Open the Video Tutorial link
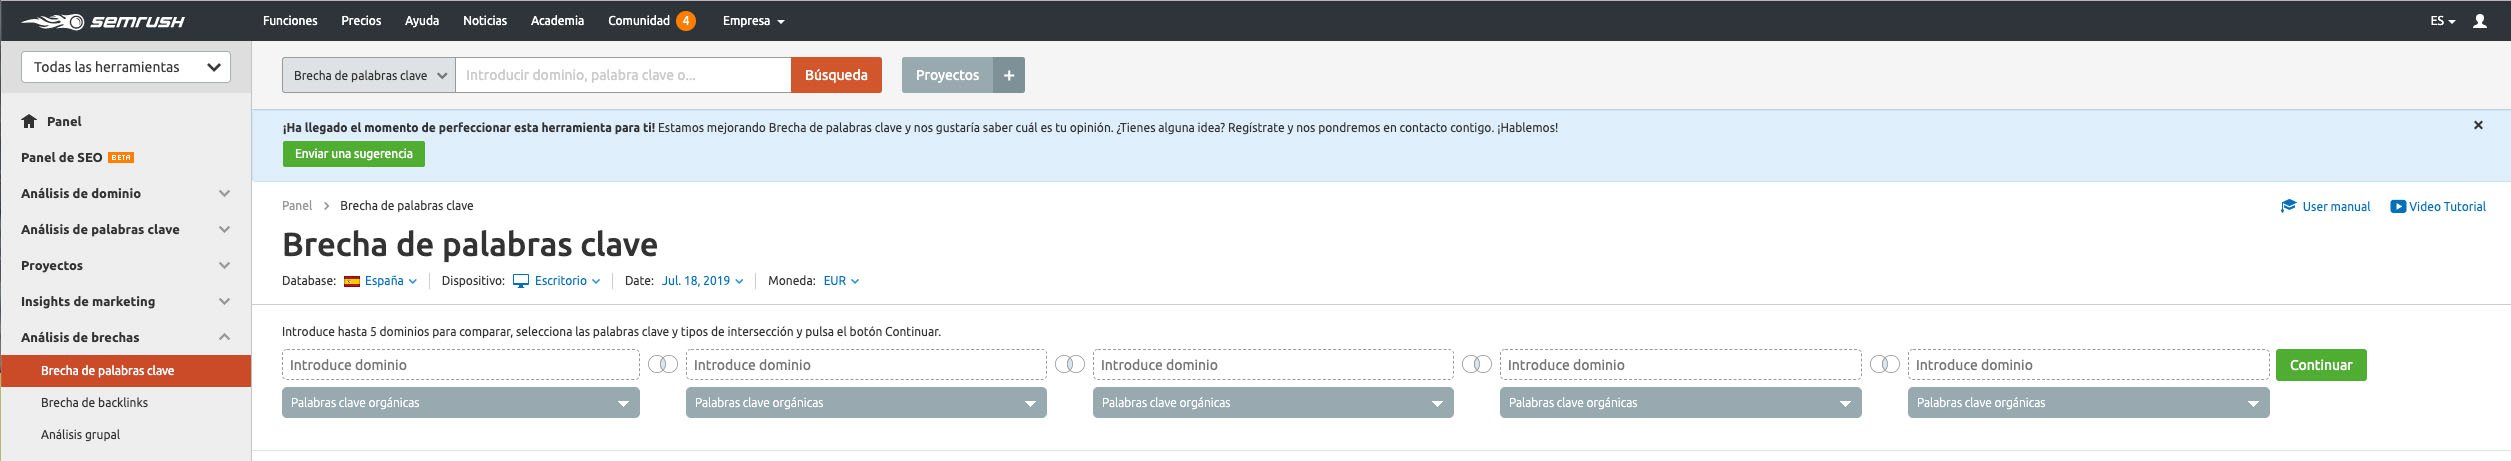The height and width of the screenshot is (461, 2511). tap(2447, 207)
